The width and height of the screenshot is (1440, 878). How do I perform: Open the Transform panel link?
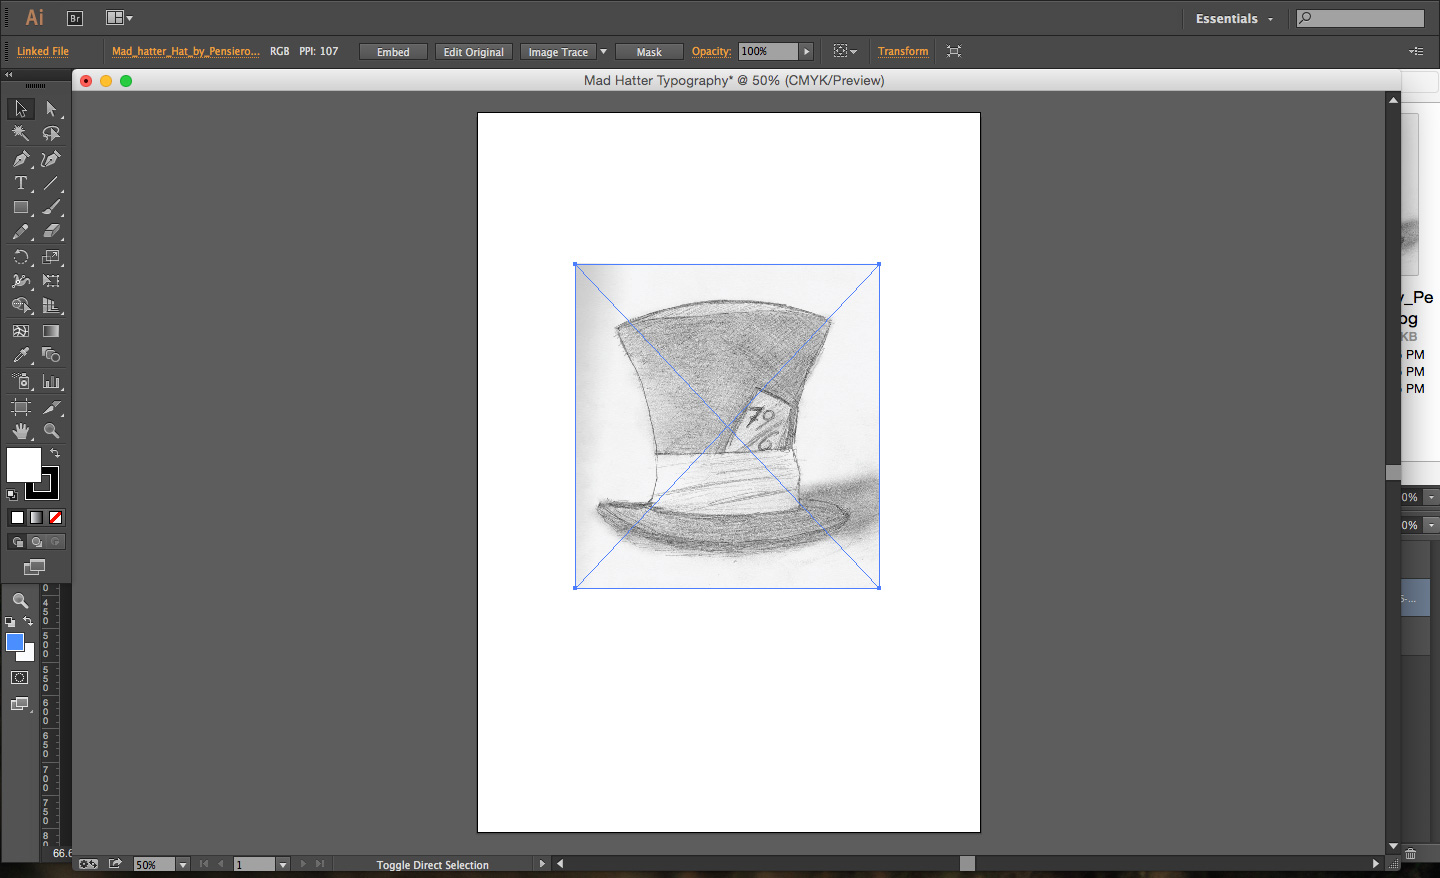click(x=903, y=51)
